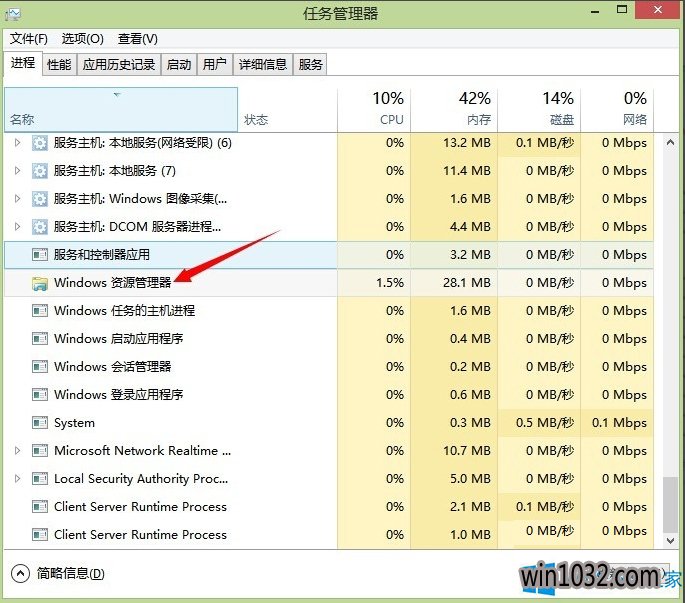The image size is (685, 603).
Task: Expand 服务主机: 本地服务(网络受限) (6) group
Action: click(17, 143)
